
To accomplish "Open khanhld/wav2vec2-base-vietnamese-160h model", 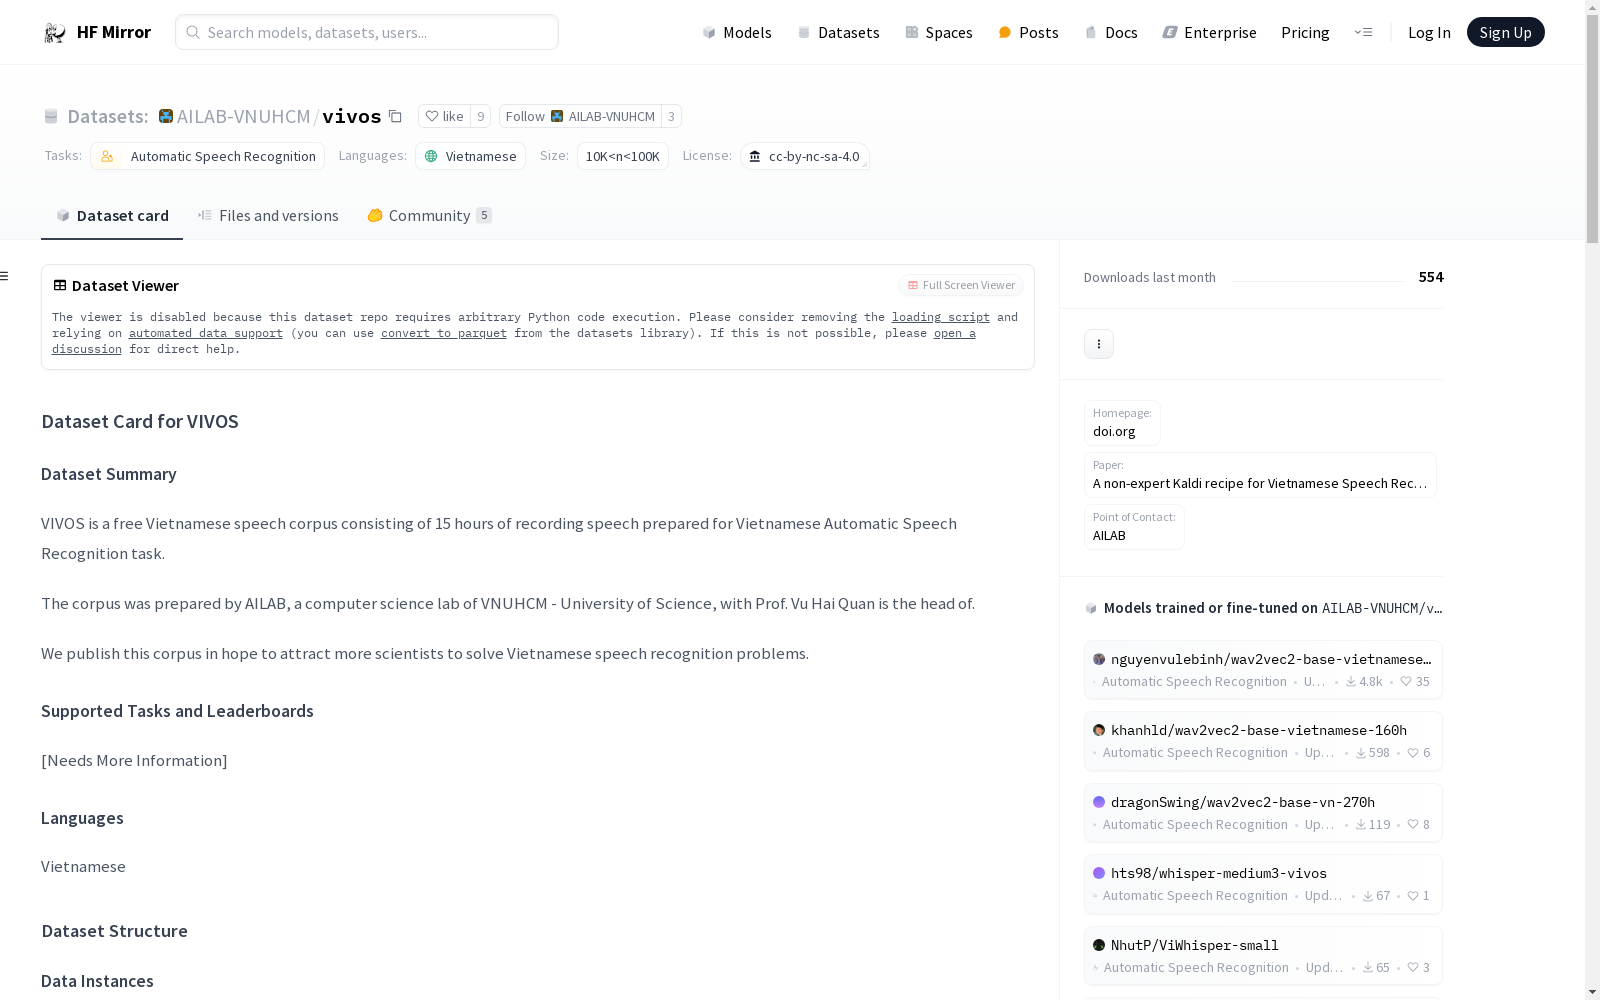I will (1263, 741).
